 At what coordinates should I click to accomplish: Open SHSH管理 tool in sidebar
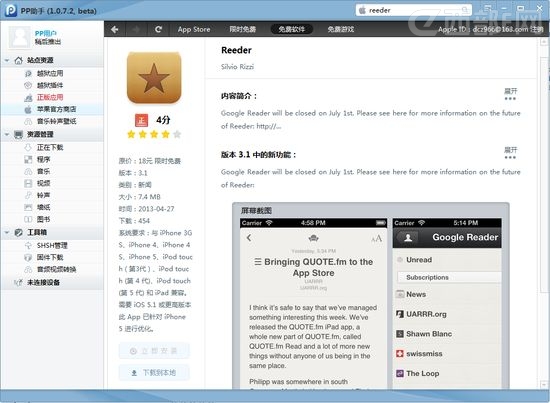click(x=52, y=246)
